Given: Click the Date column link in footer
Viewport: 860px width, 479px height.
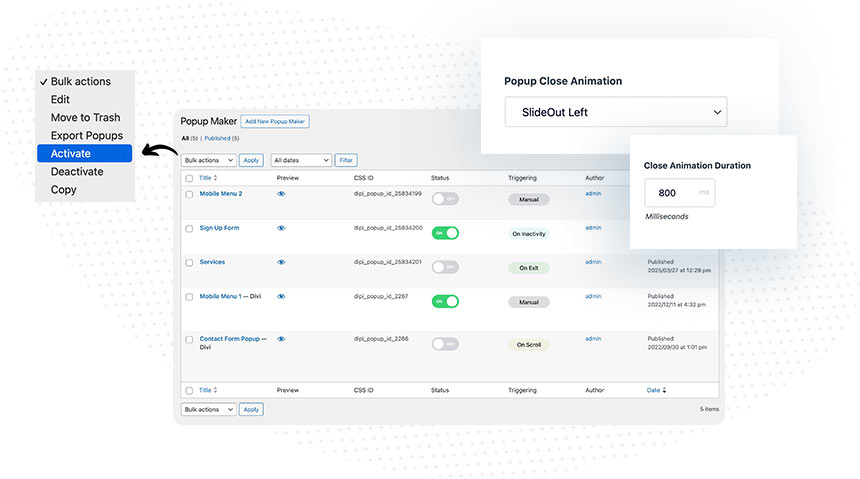Looking at the screenshot, I should pos(653,390).
